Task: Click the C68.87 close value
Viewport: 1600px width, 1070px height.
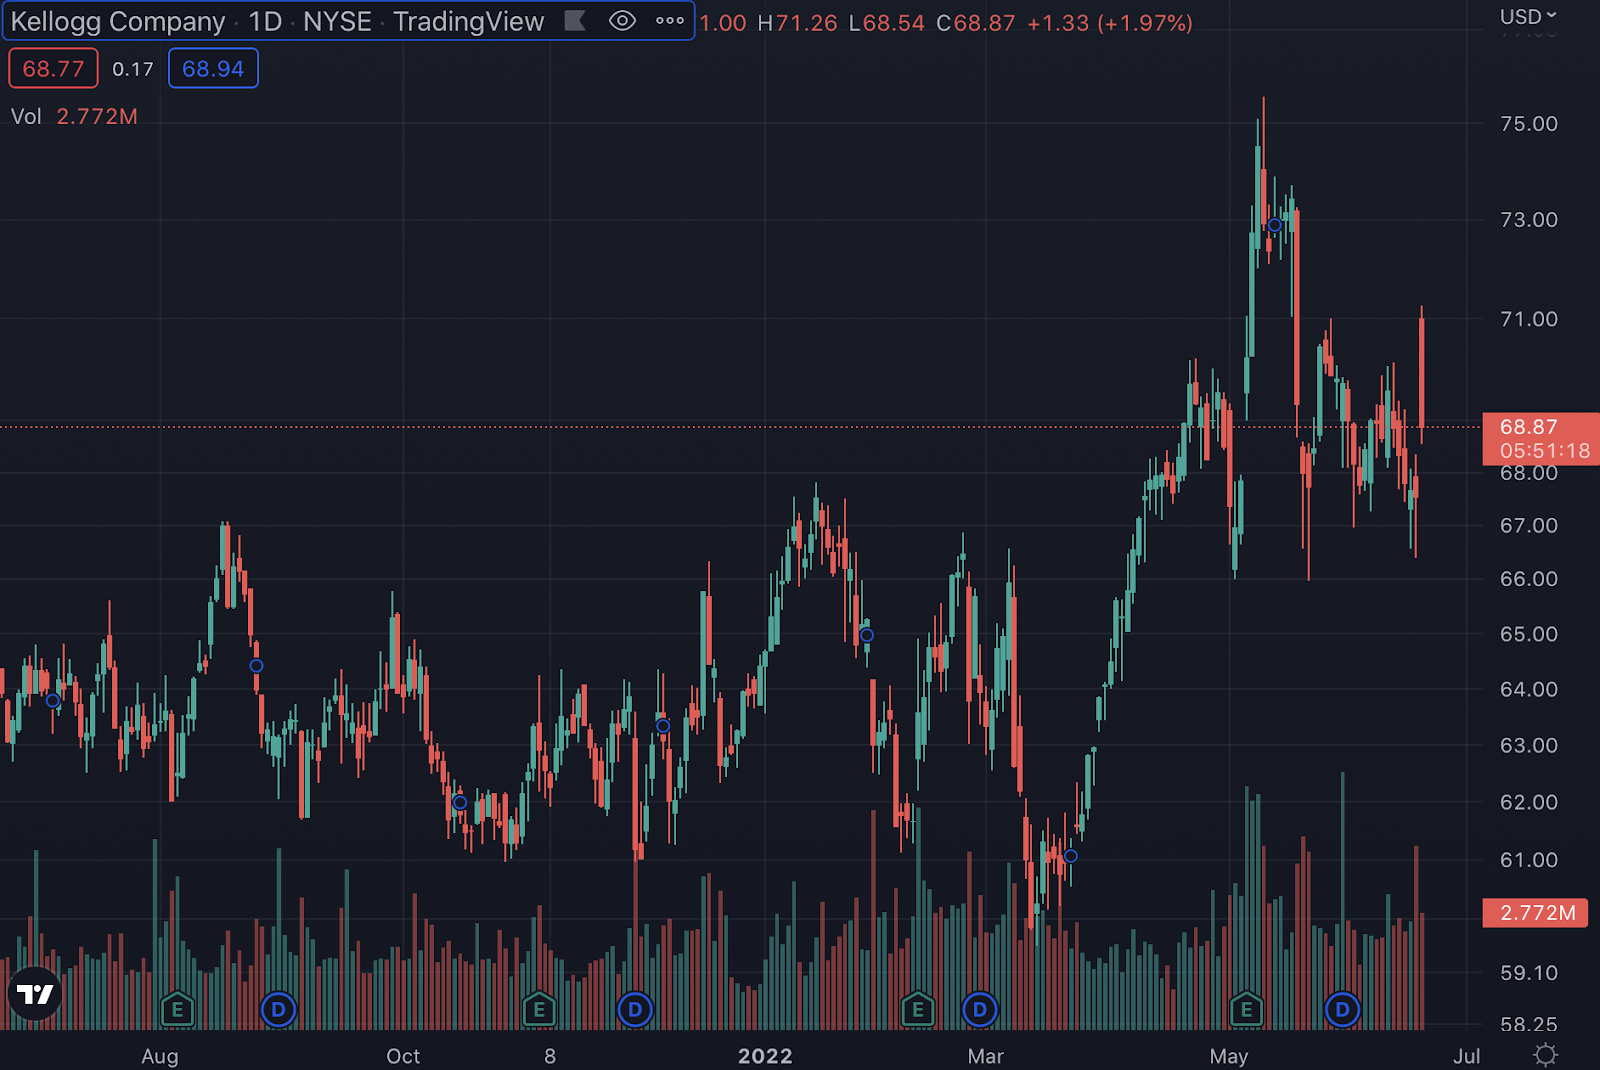Action: 976,23
